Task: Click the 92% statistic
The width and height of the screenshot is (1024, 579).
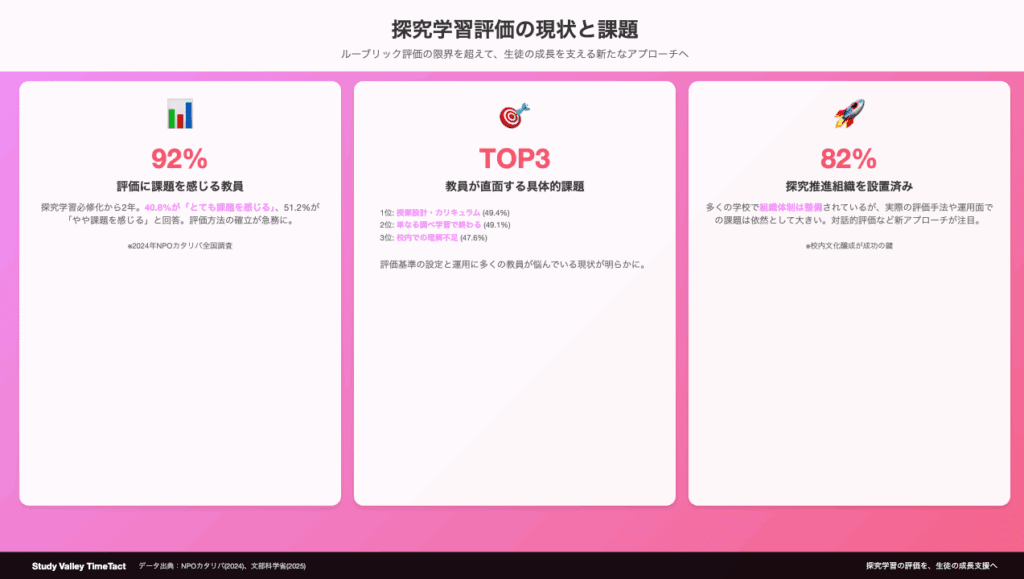Action: pos(179,158)
